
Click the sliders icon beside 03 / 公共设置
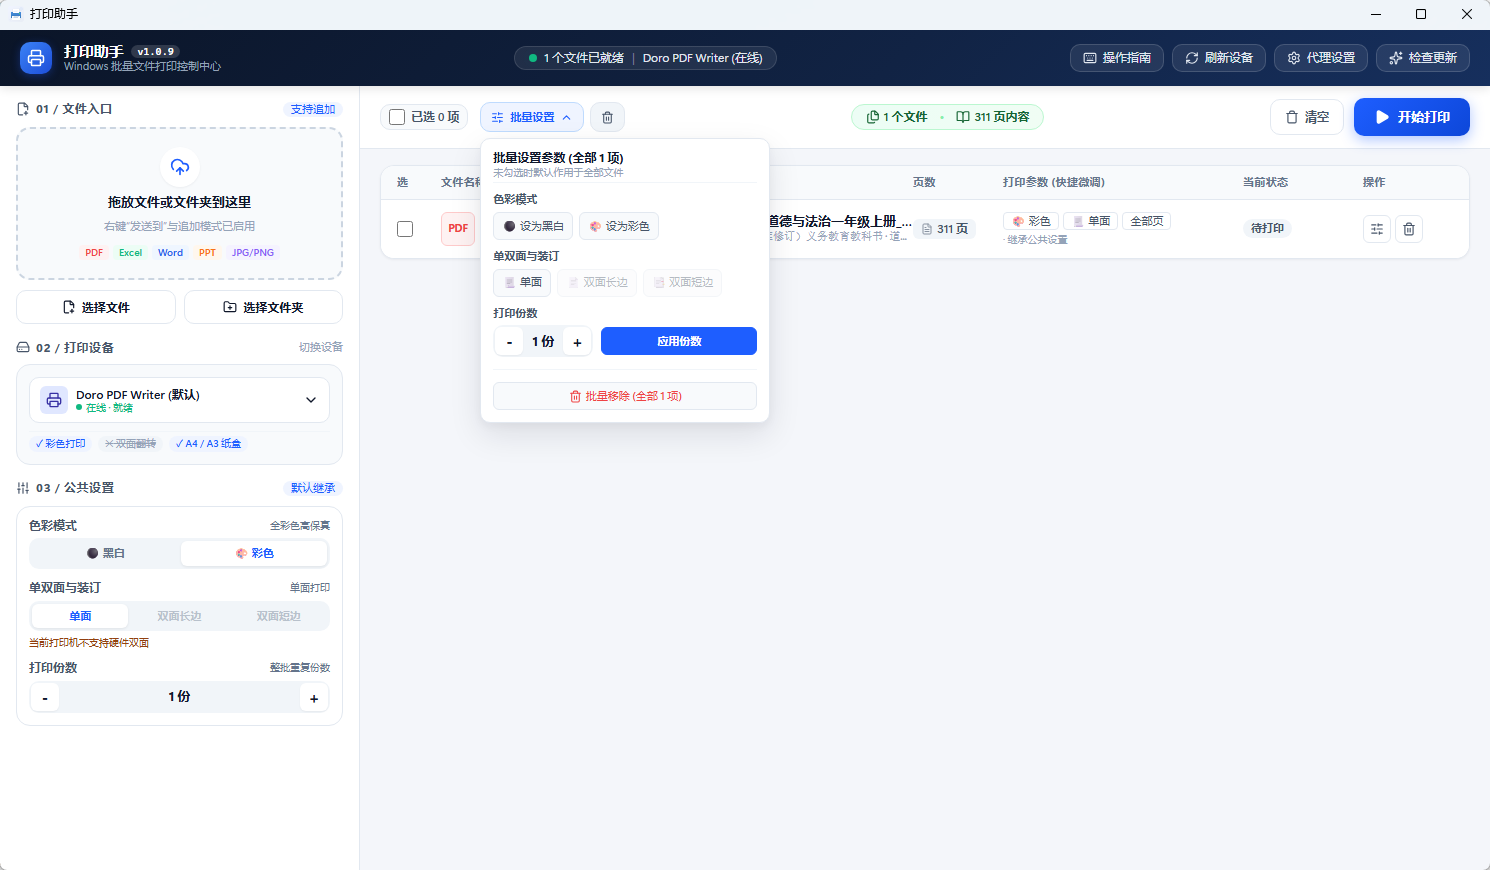coord(23,488)
